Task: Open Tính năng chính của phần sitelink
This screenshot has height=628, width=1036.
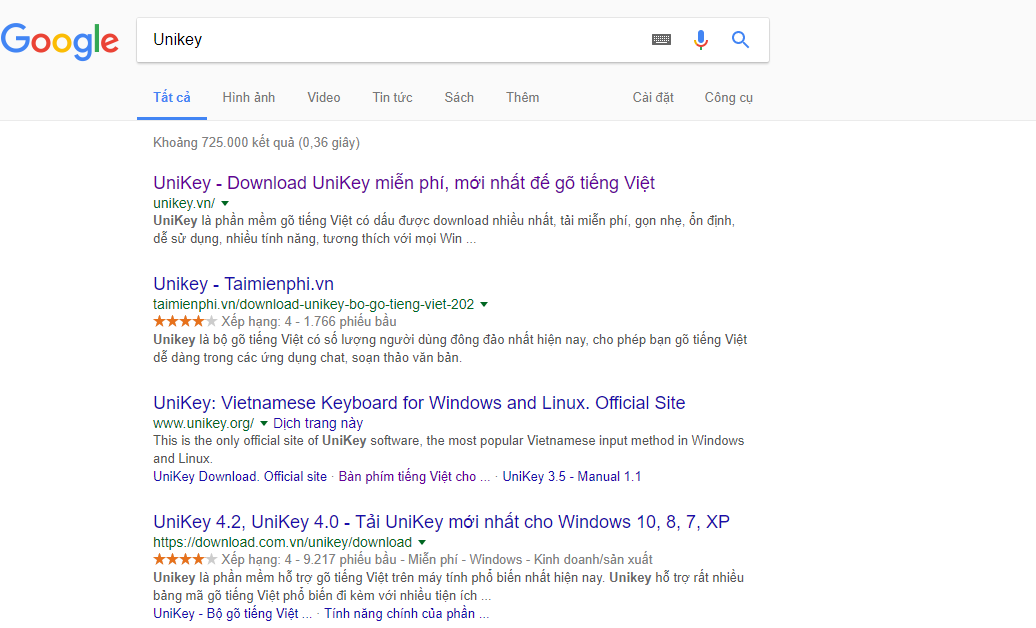Action: [406, 614]
